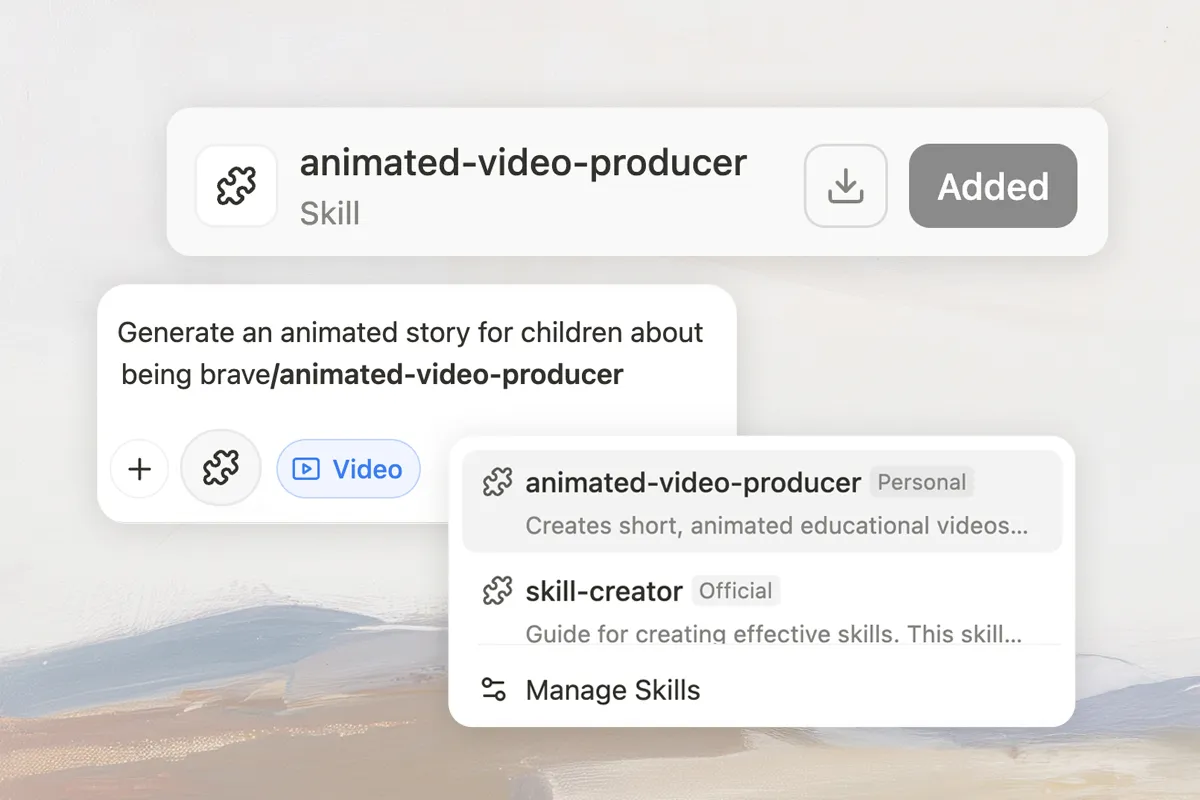Toggle the Video mode chip
Screen dimensions: 1200x800
(x=349, y=469)
